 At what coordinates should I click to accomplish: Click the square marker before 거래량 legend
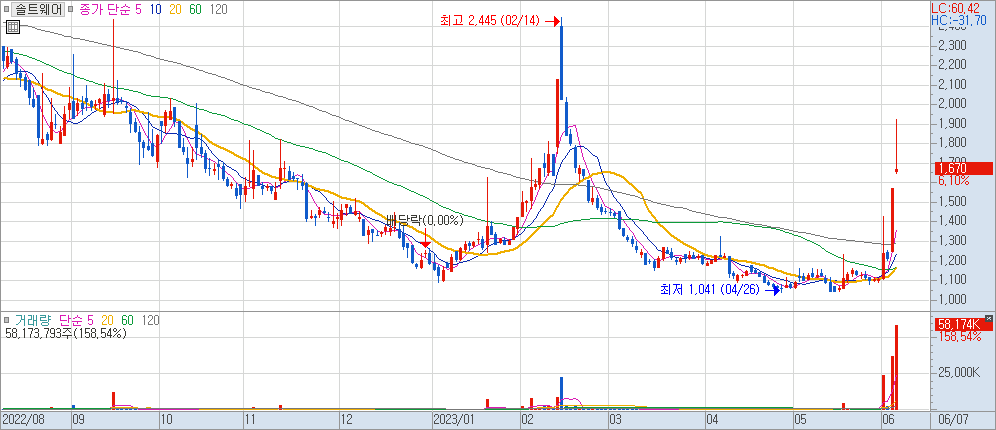[6, 321]
